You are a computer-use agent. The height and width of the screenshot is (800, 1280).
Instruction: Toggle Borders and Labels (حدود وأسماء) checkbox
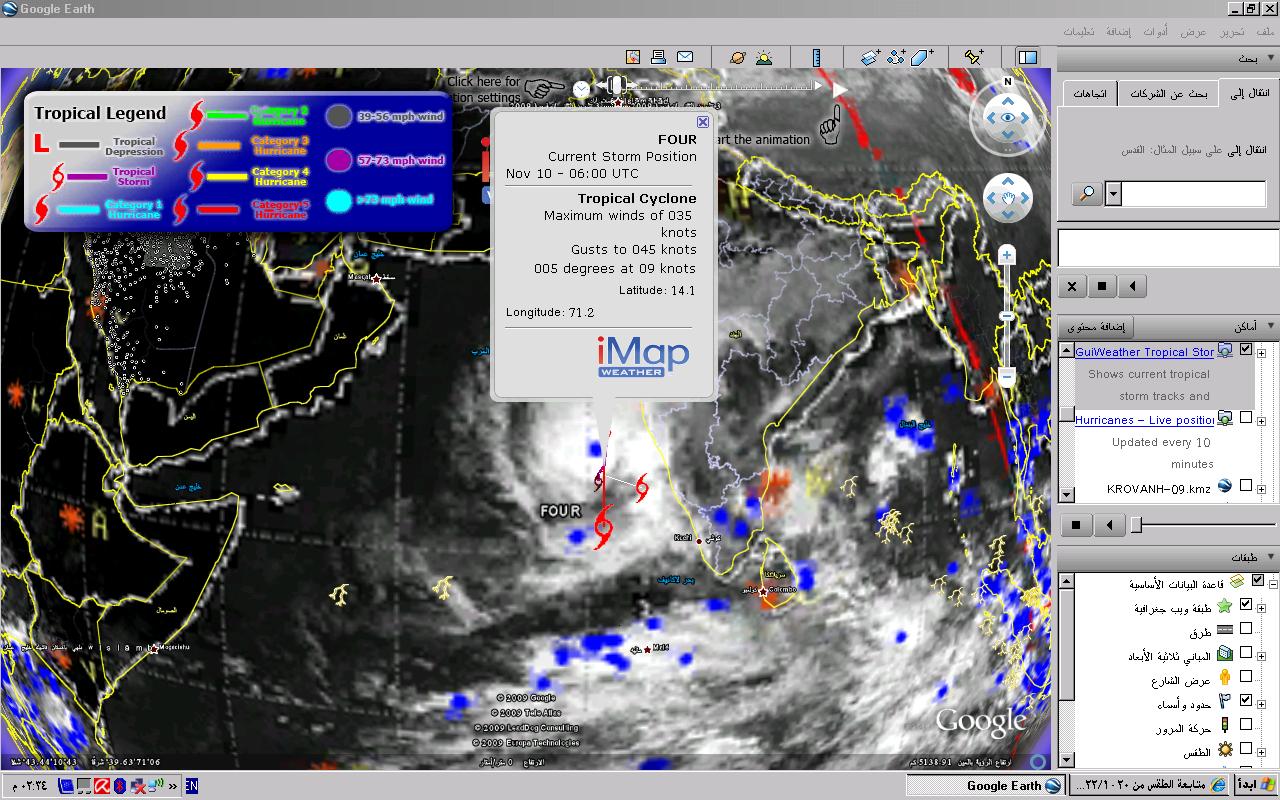1246,701
